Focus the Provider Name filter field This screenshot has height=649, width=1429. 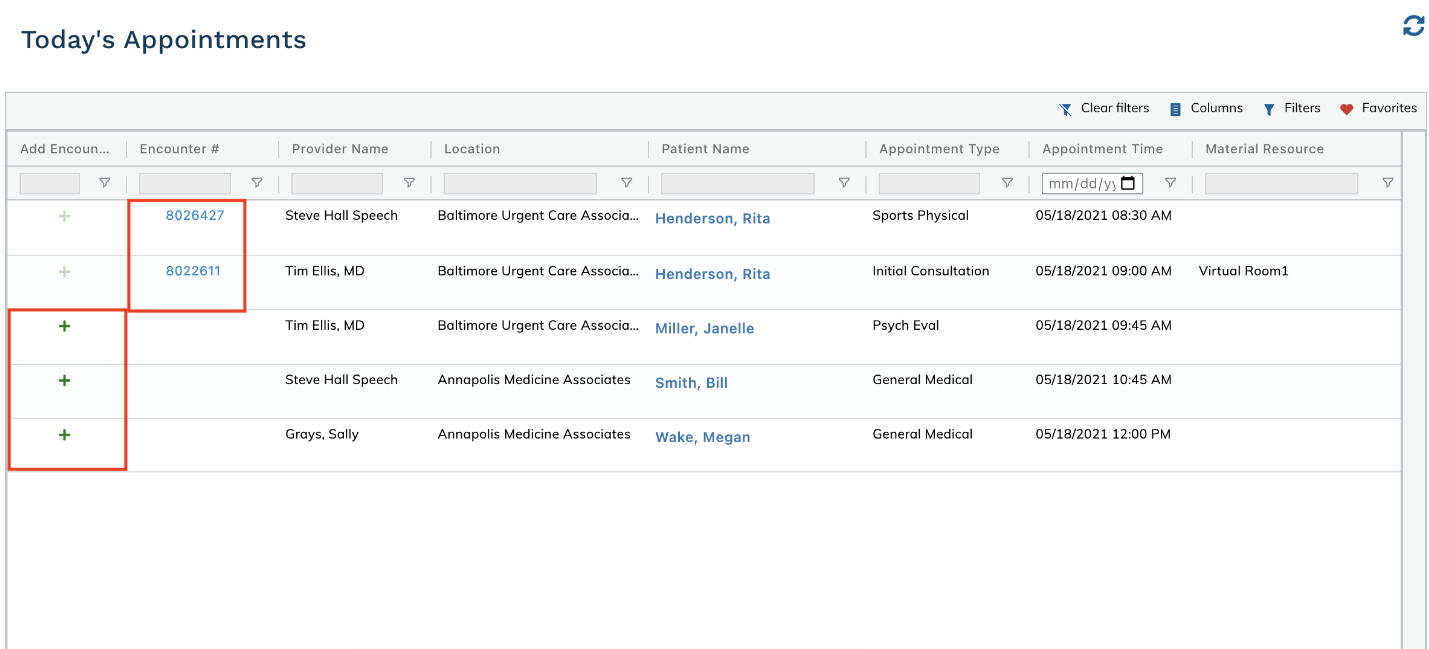tap(337, 183)
